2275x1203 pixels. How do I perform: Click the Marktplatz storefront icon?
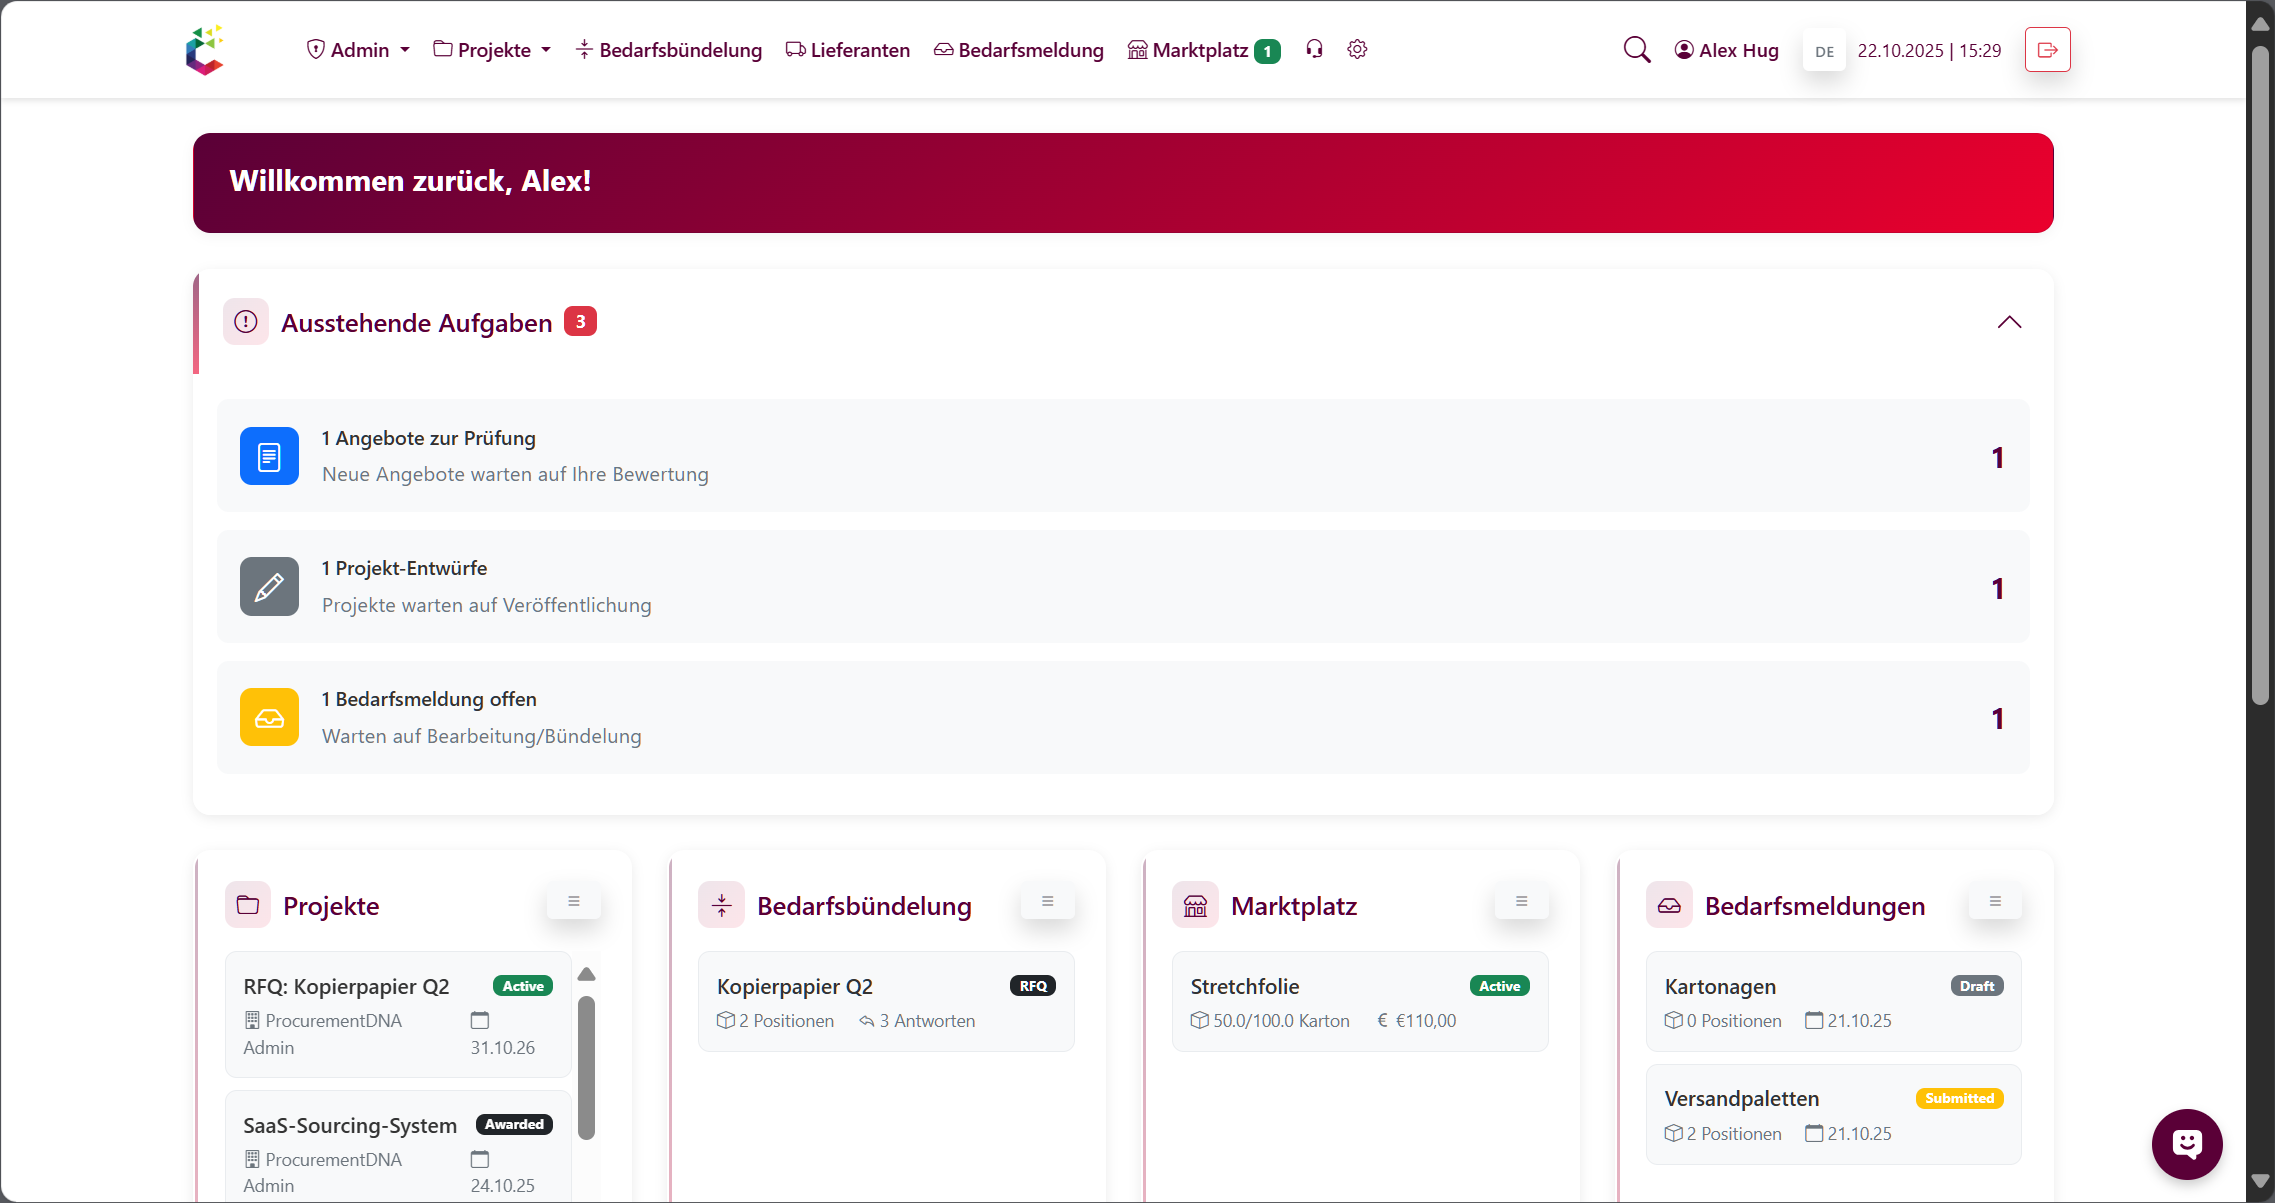click(x=1136, y=48)
